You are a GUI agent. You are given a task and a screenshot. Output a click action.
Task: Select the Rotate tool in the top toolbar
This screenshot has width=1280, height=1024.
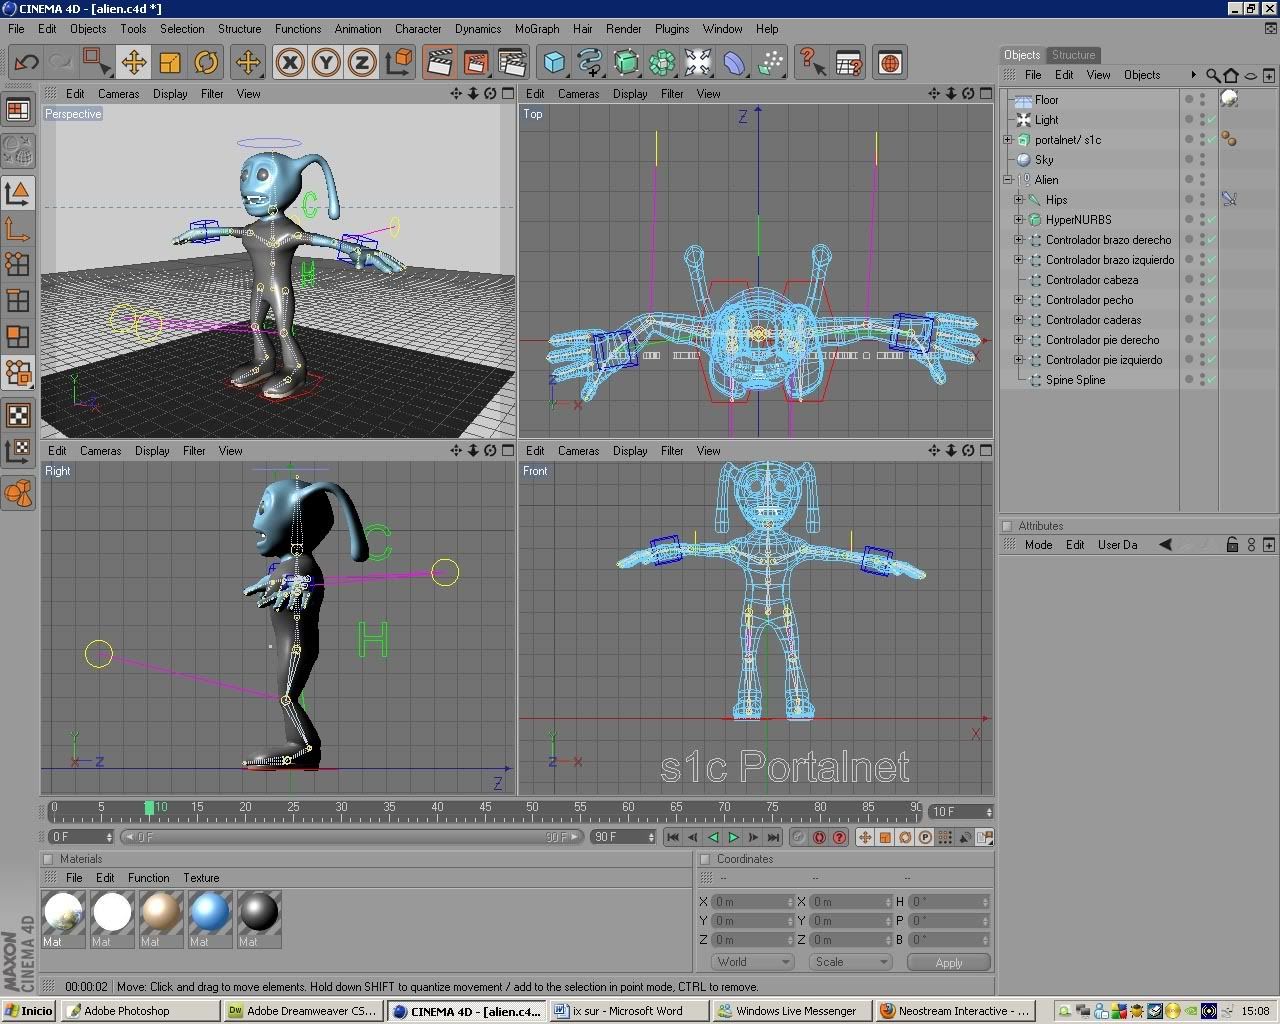click(x=206, y=63)
